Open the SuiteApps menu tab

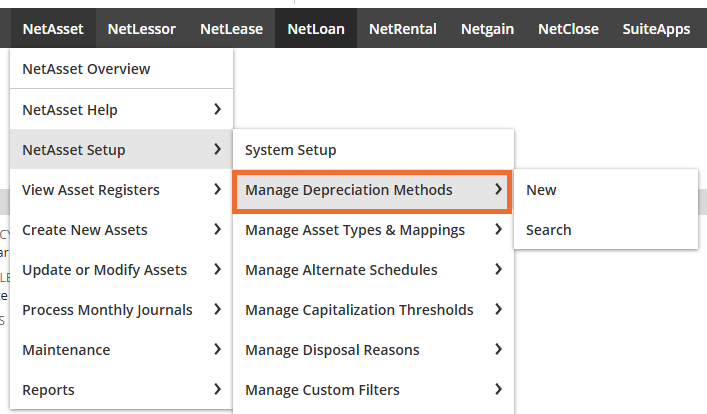(x=656, y=29)
